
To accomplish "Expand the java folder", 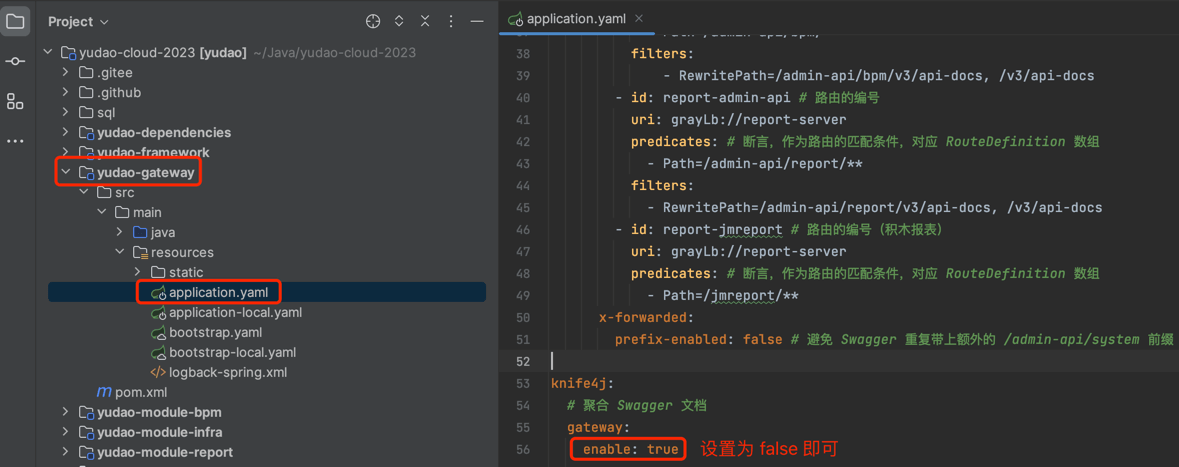I will 120,232.
